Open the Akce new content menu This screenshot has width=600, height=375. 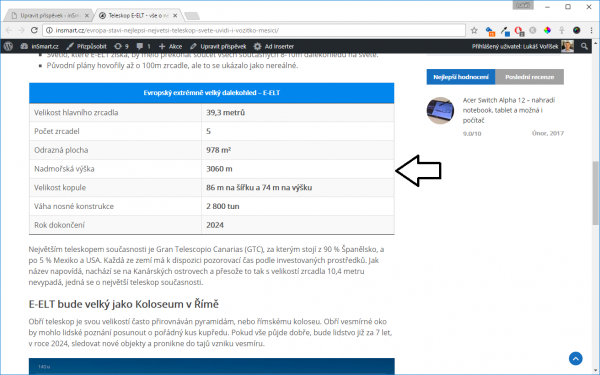click(x=170, y=46)
